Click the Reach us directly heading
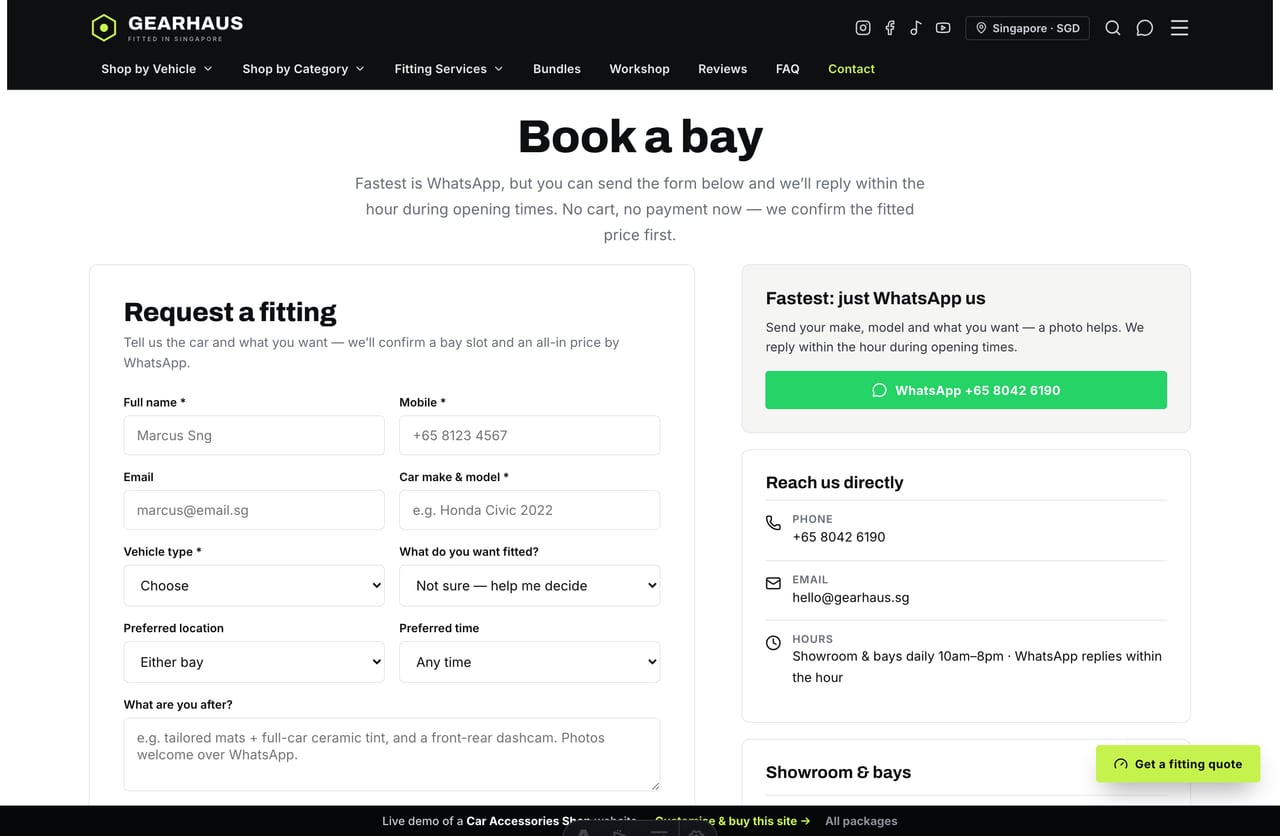Screen dimensions: 1280x836 [834, 482]
